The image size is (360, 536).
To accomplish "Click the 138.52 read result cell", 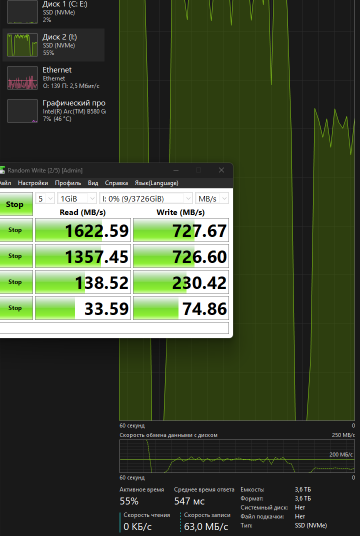I will pyautogui.click(x=83, y=282).
